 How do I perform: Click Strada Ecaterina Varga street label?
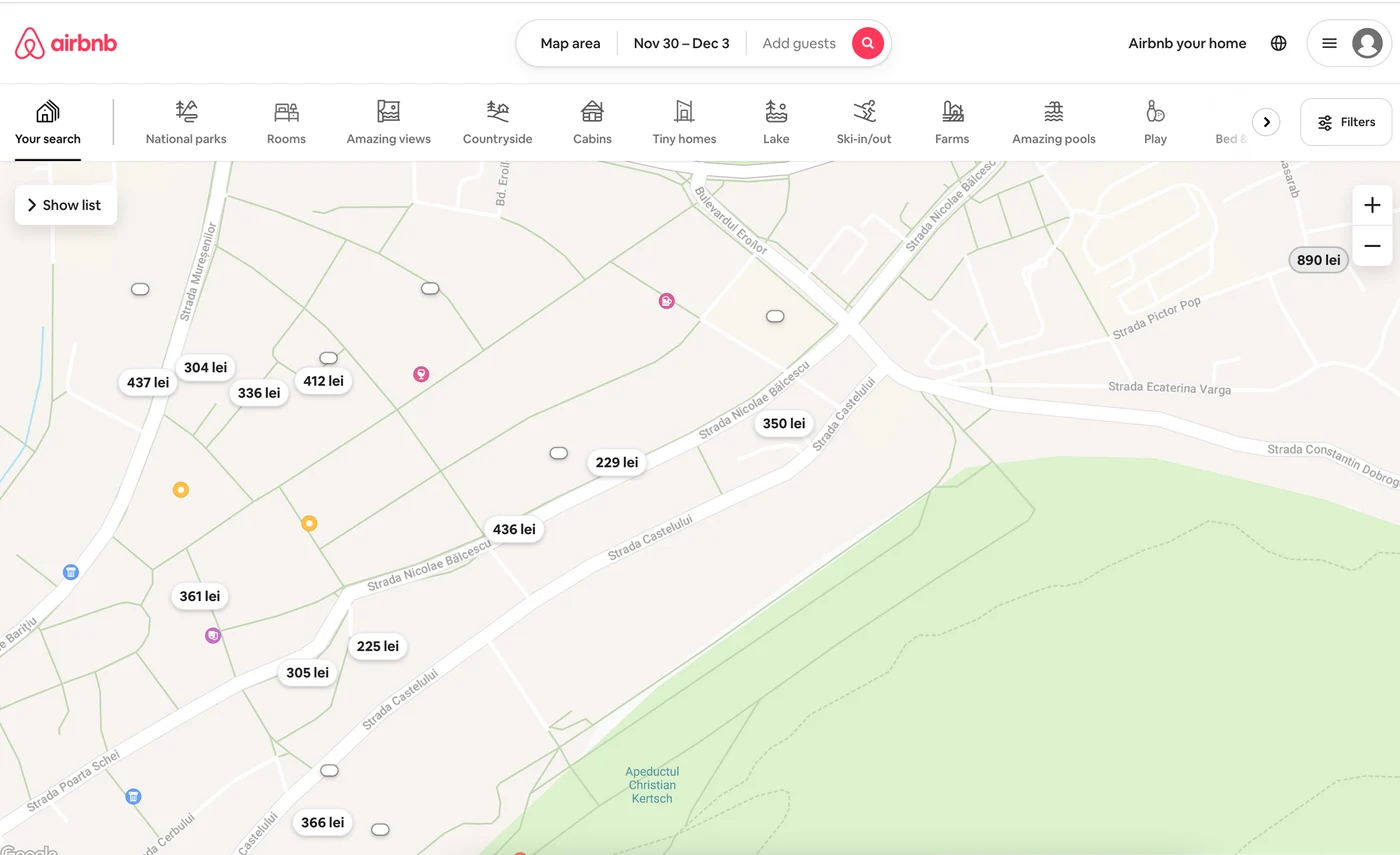pyautogui.click(x=1170, y=388)
